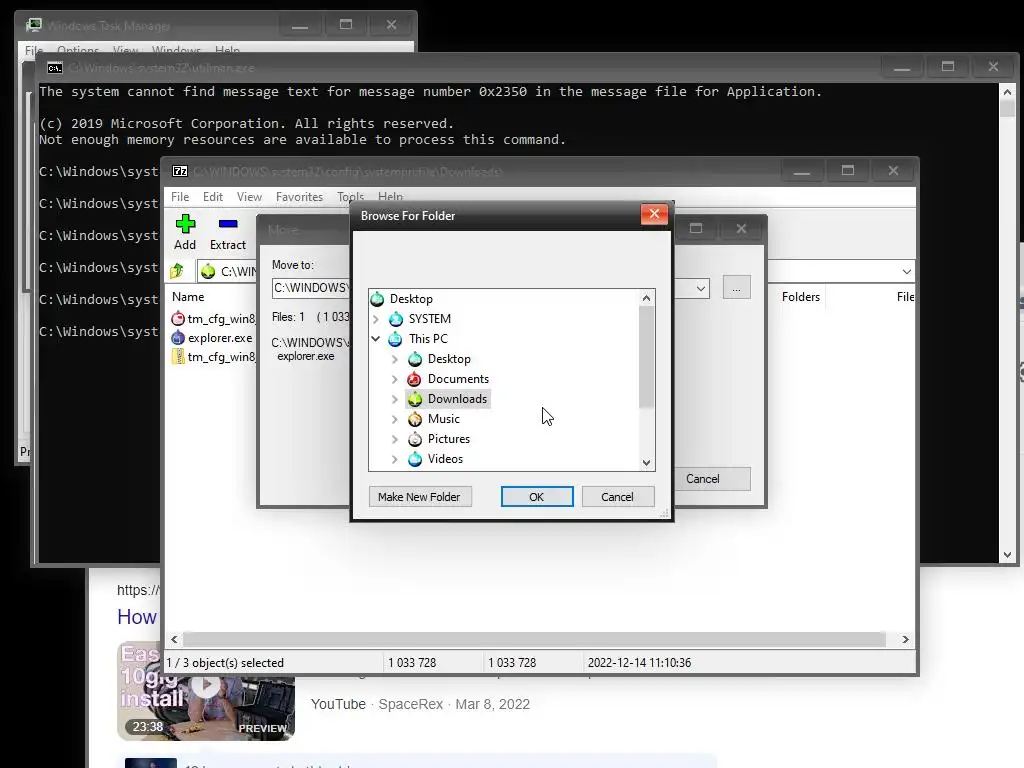Close the Browse For Folder dialog
The image size is (1024, 768).
(x=654, y=214)
